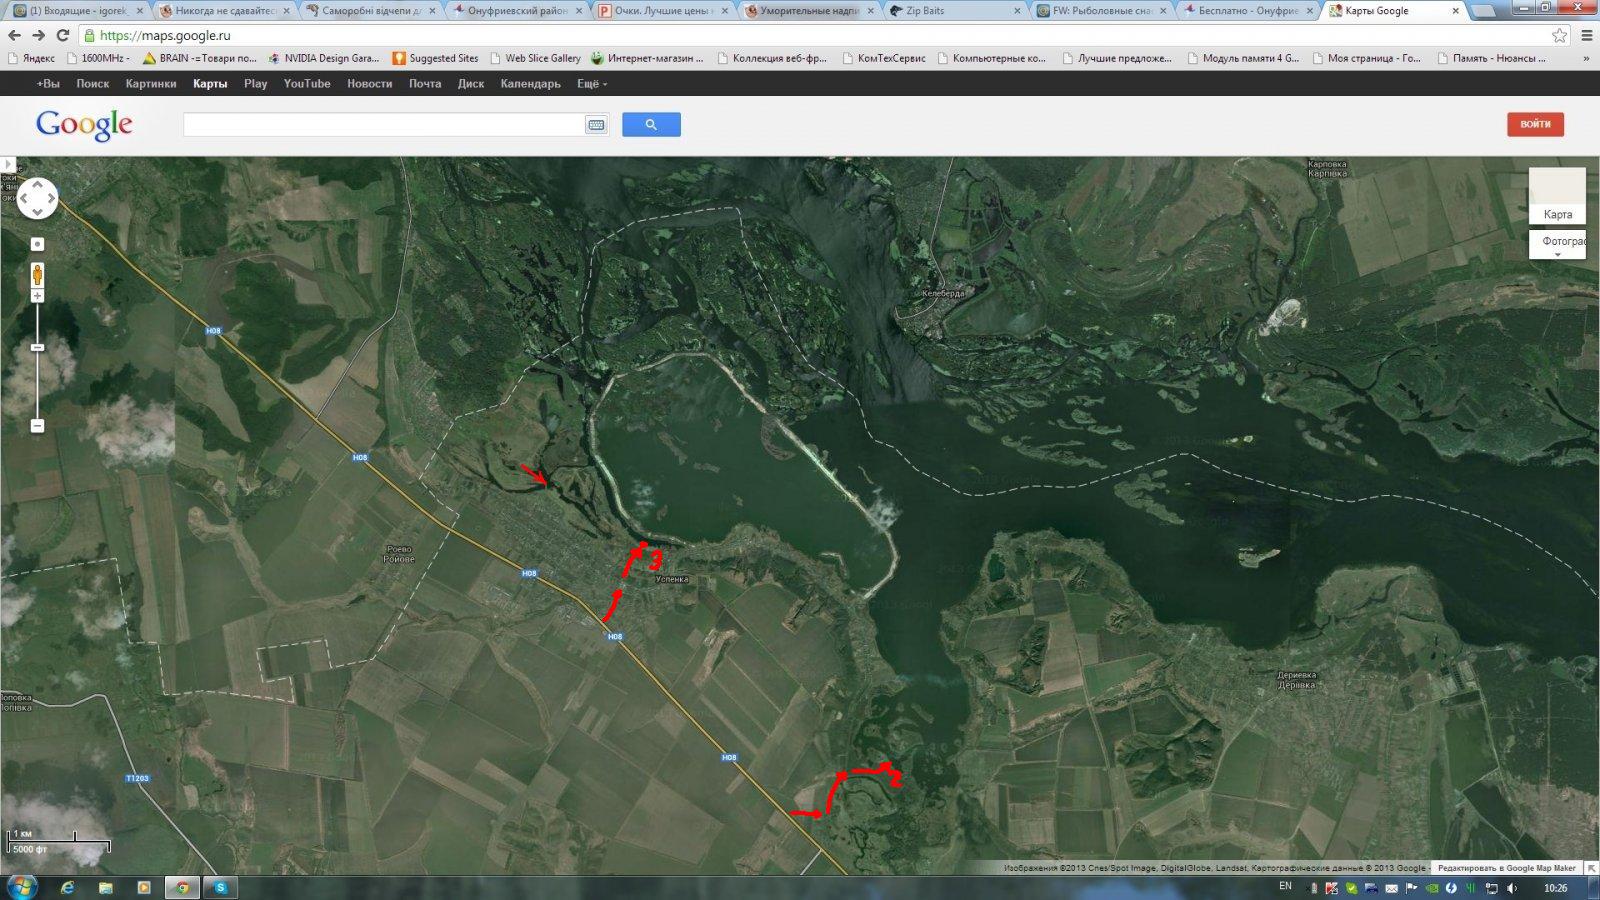Expand the left side panel arrow
This screenshot has height=900, width=1600.
(7, 164)
